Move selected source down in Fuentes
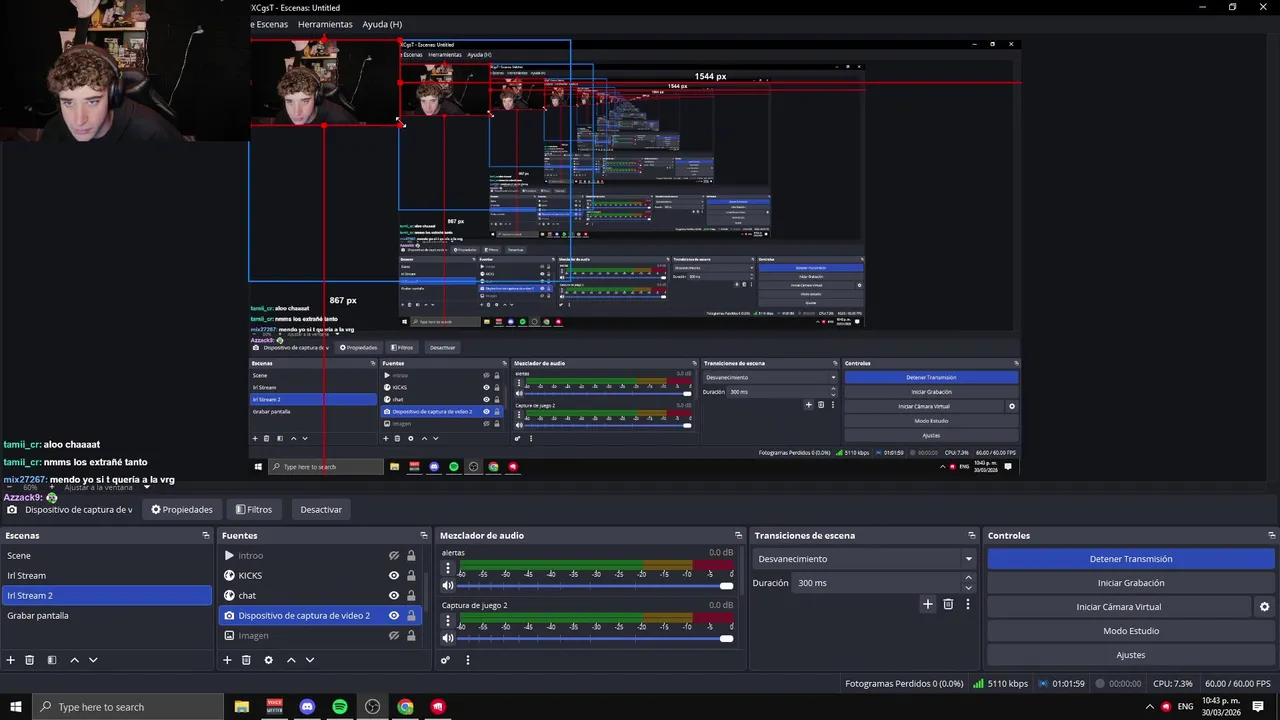The height and width of the screenshot is (720, 1280). (310, 660)
